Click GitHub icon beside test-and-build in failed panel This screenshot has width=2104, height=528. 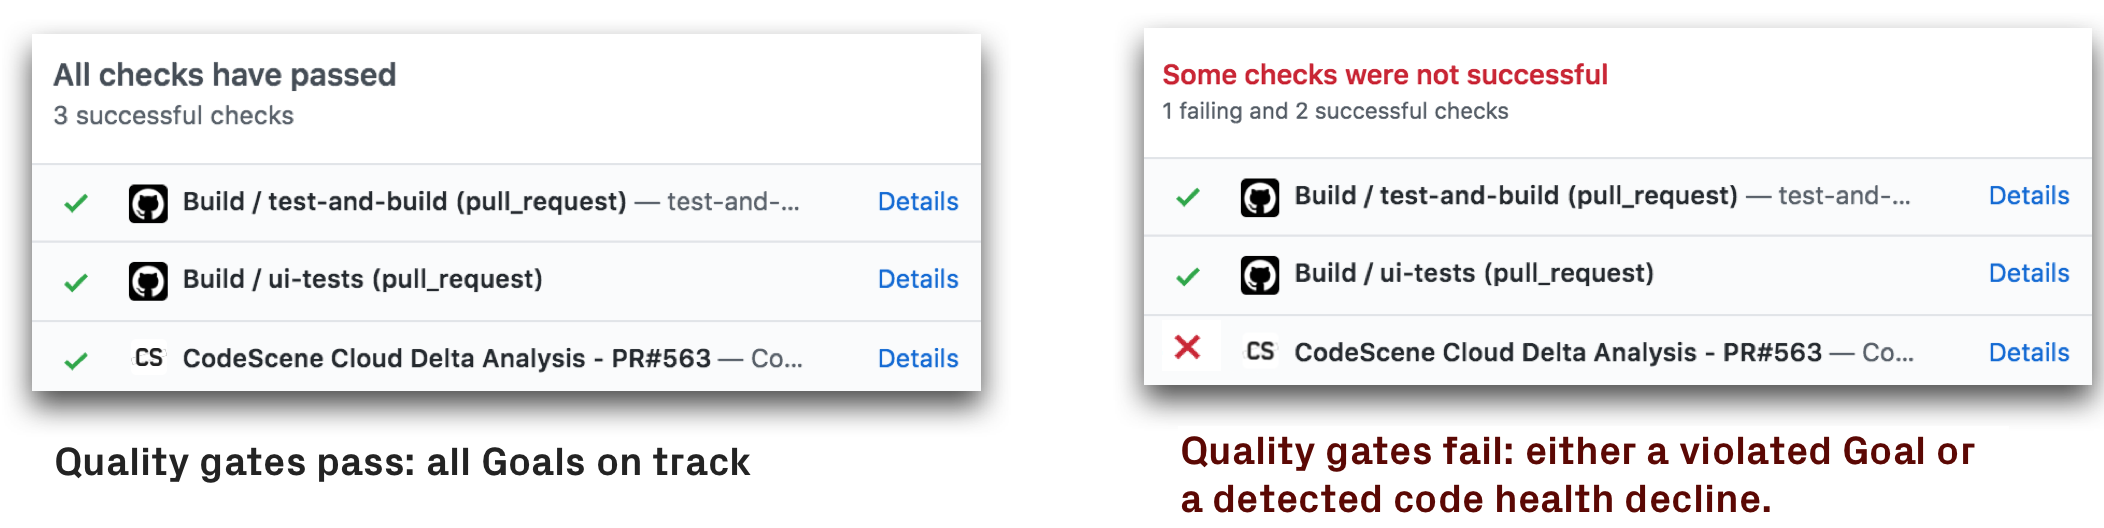click(x=1260, y=198)
